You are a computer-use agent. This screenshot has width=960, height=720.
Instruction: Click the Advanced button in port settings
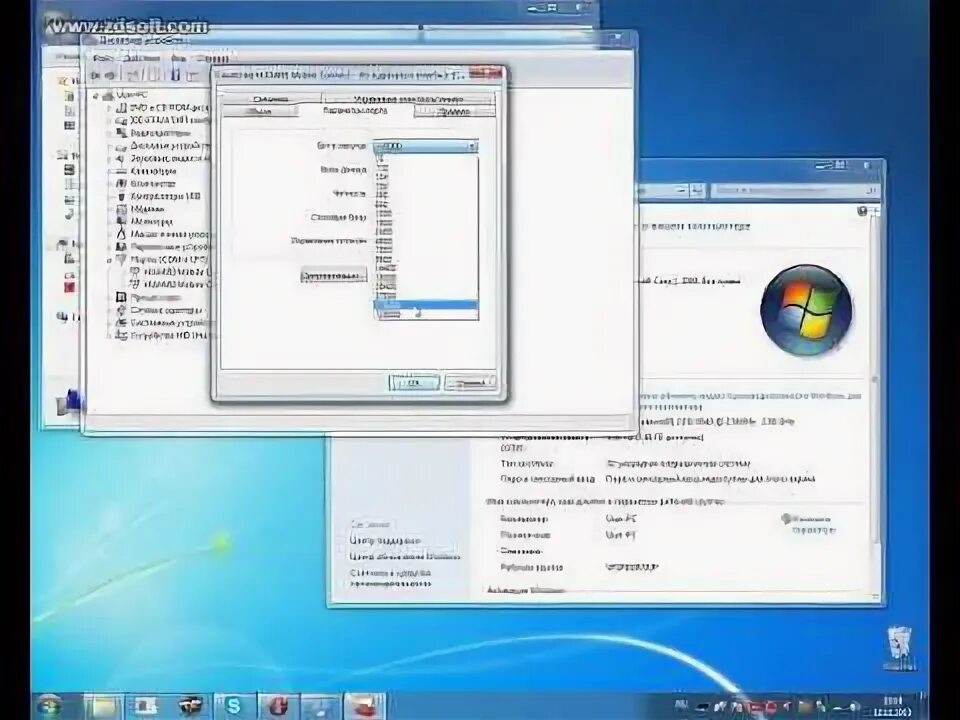click(x=334, y=276)
